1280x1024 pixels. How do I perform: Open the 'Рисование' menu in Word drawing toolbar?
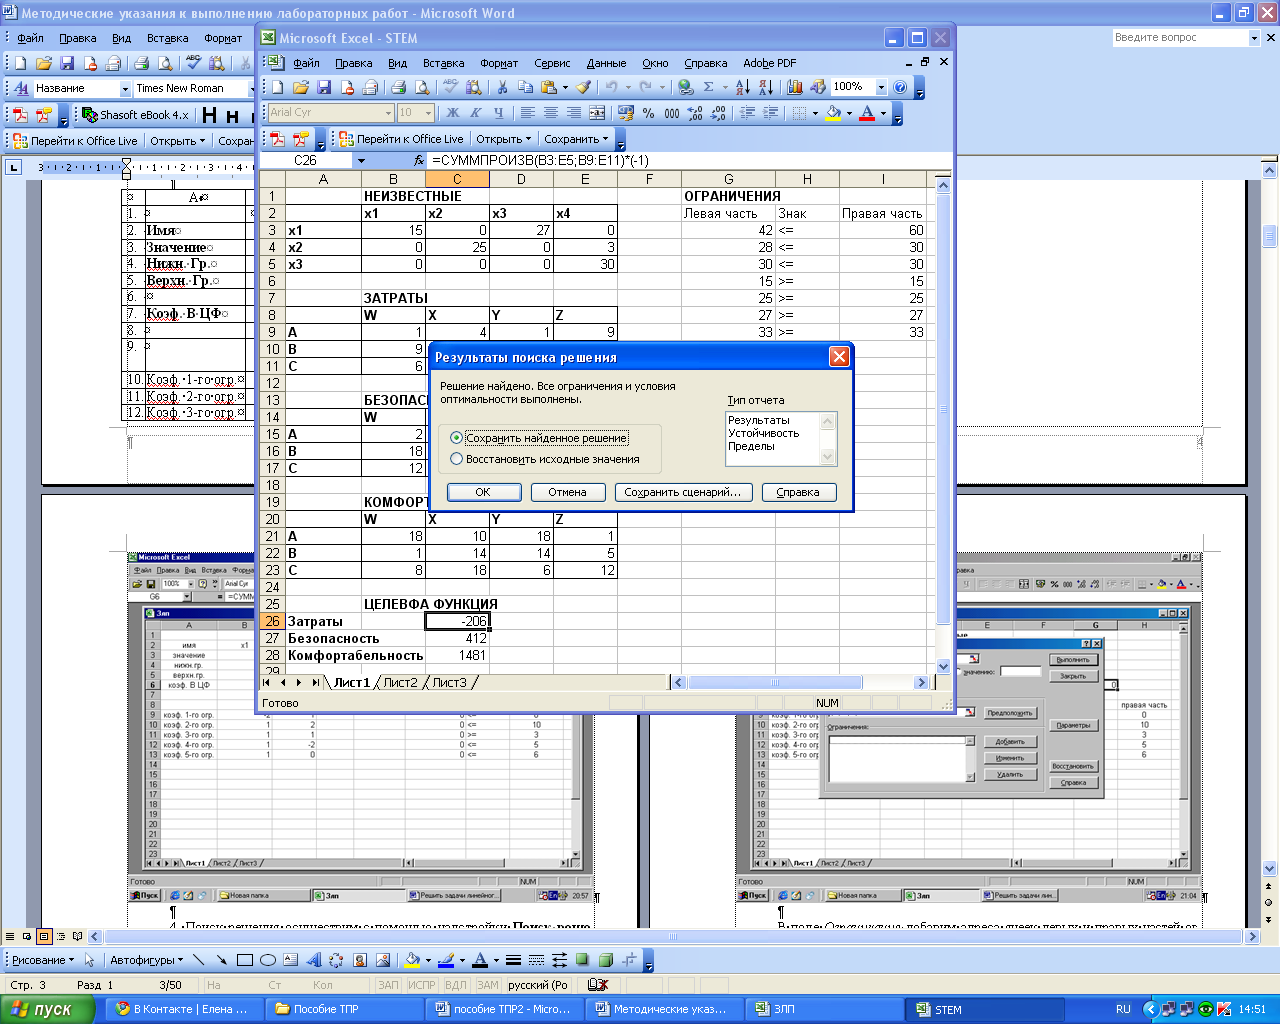coord(43,960)
